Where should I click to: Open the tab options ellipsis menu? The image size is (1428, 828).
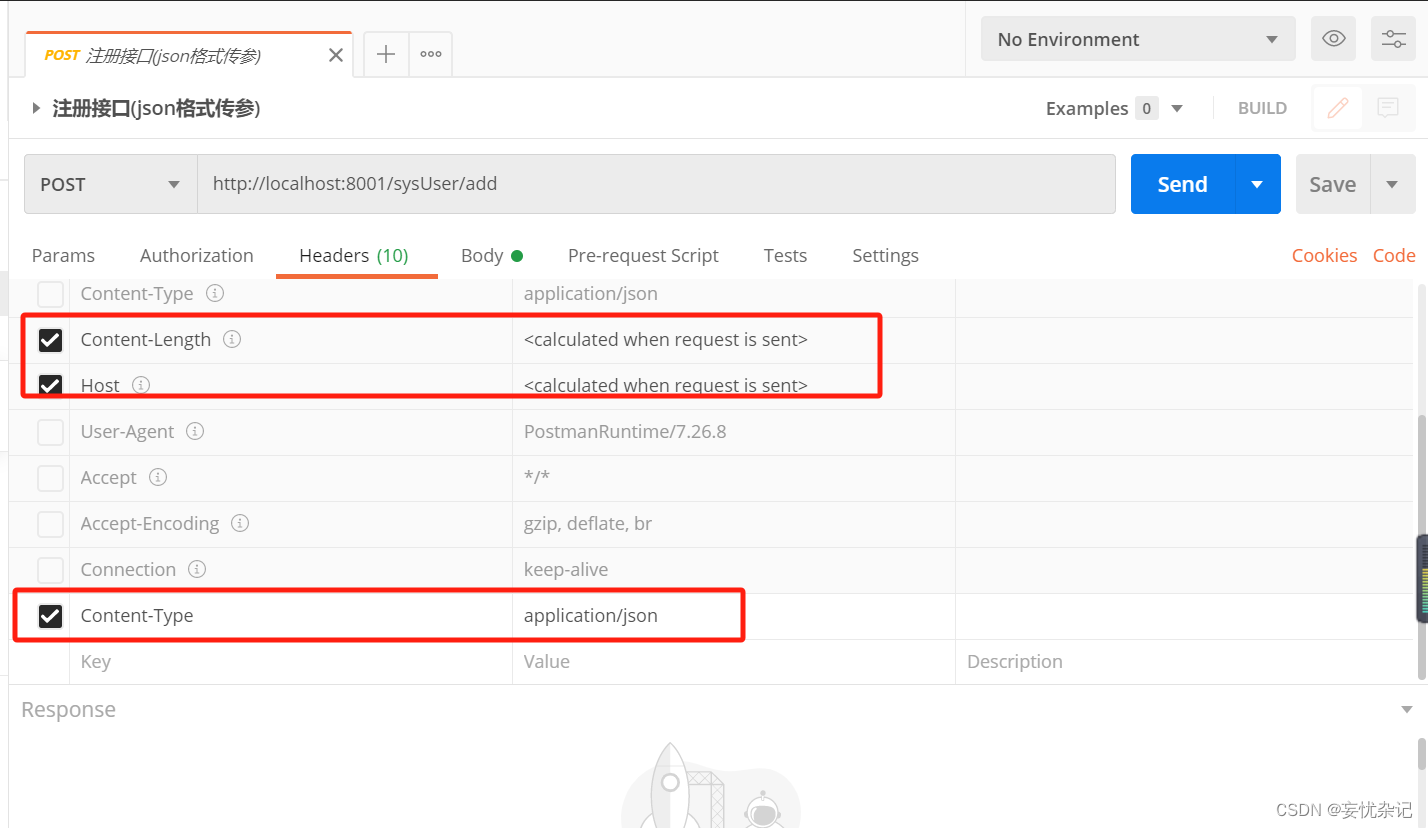point(431,55)
